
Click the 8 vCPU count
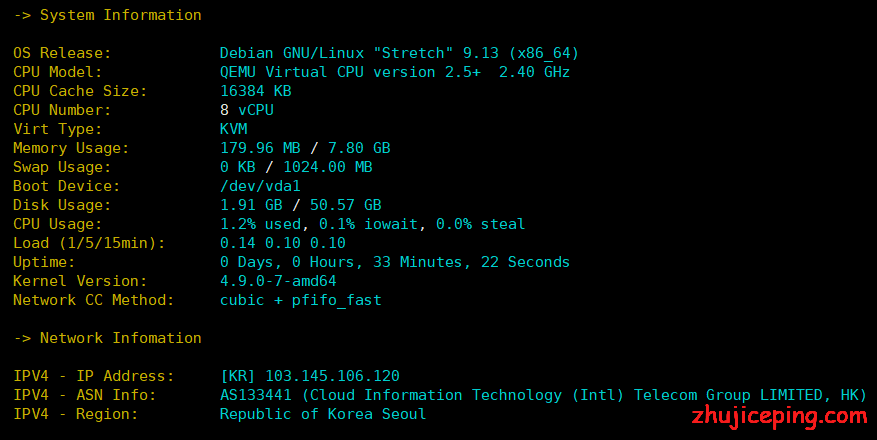pyautogui.click(x=247, y=110)
